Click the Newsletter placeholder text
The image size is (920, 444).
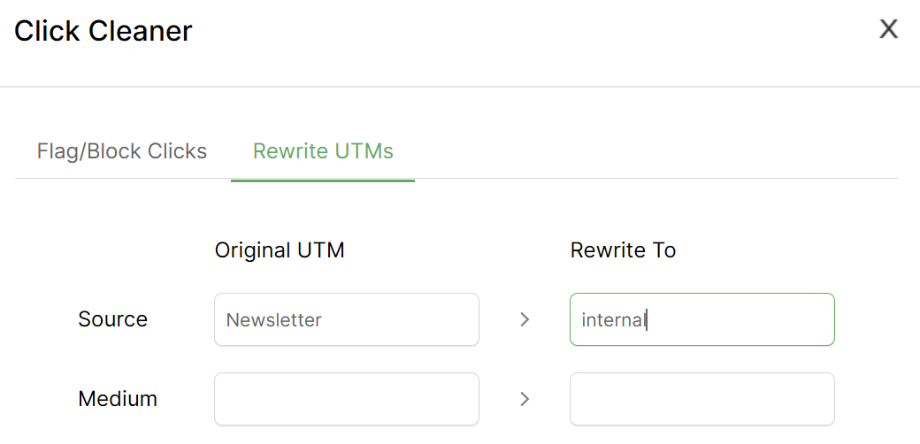(274, 320)
